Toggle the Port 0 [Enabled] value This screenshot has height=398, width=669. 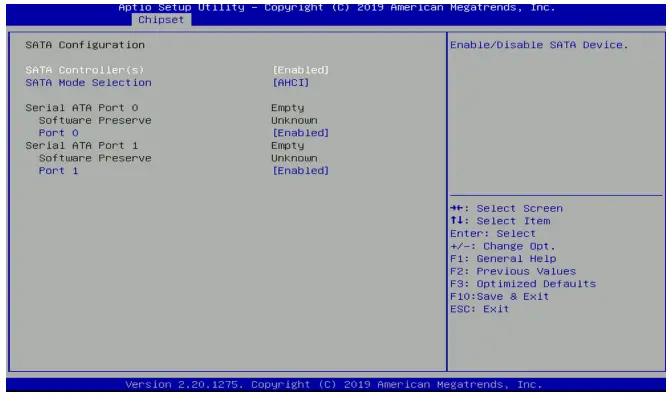[301, 133]
